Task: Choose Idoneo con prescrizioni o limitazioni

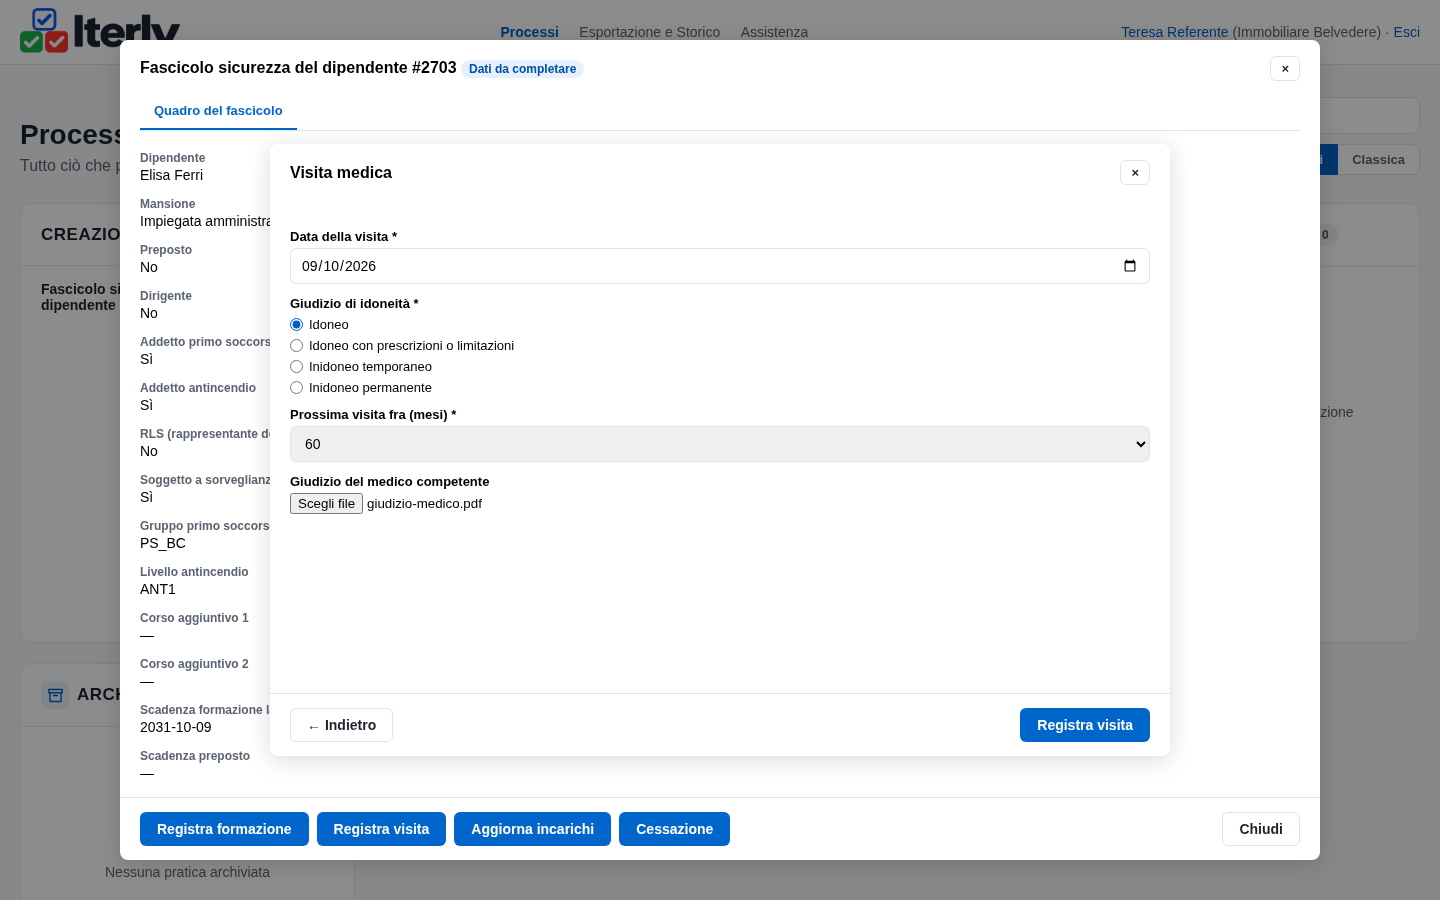Action: point(296,346)
